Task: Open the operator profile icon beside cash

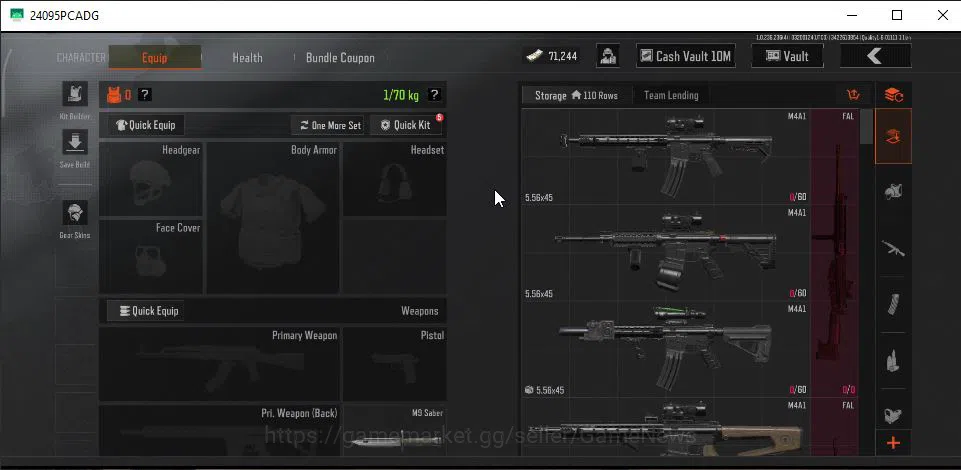Action: (x=608, y=56)
